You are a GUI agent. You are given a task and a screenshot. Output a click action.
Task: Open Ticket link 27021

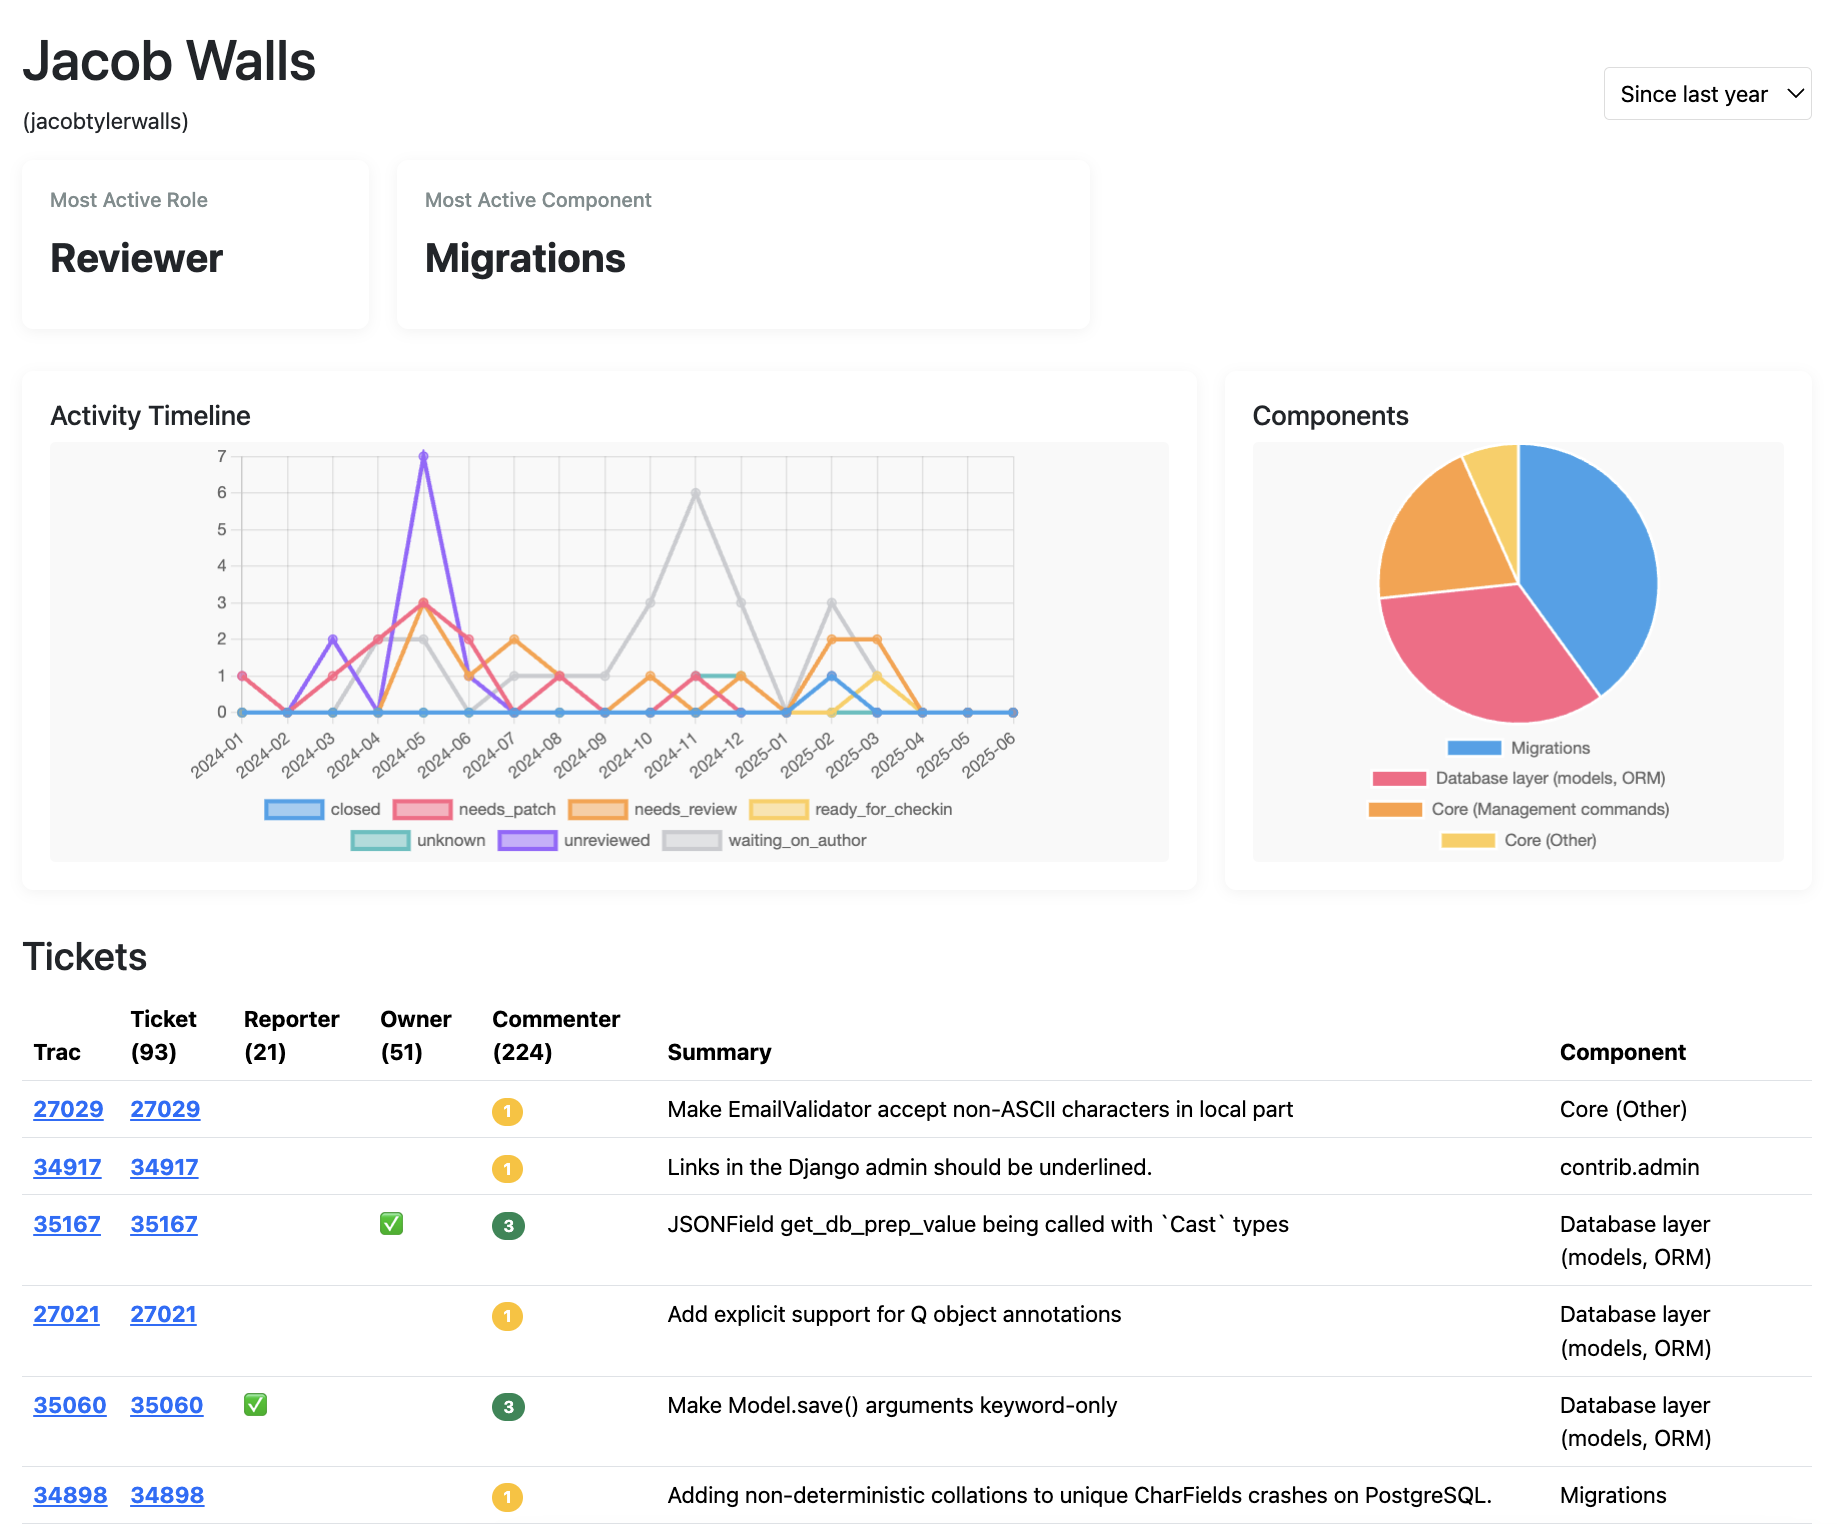click(163, 1314)
